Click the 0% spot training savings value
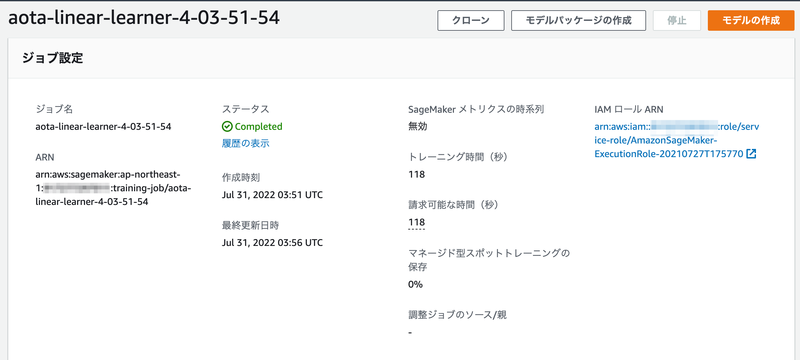 tap(415, 284)
